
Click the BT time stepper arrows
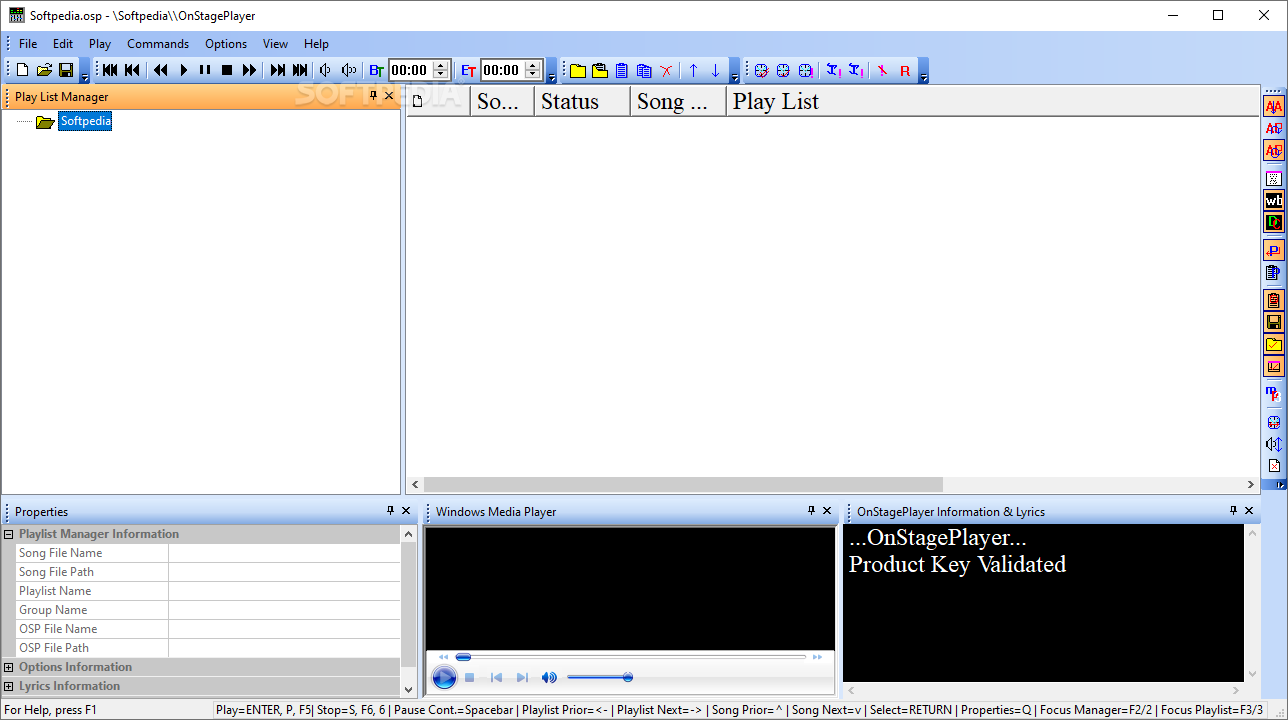click(x=441, y=70)
